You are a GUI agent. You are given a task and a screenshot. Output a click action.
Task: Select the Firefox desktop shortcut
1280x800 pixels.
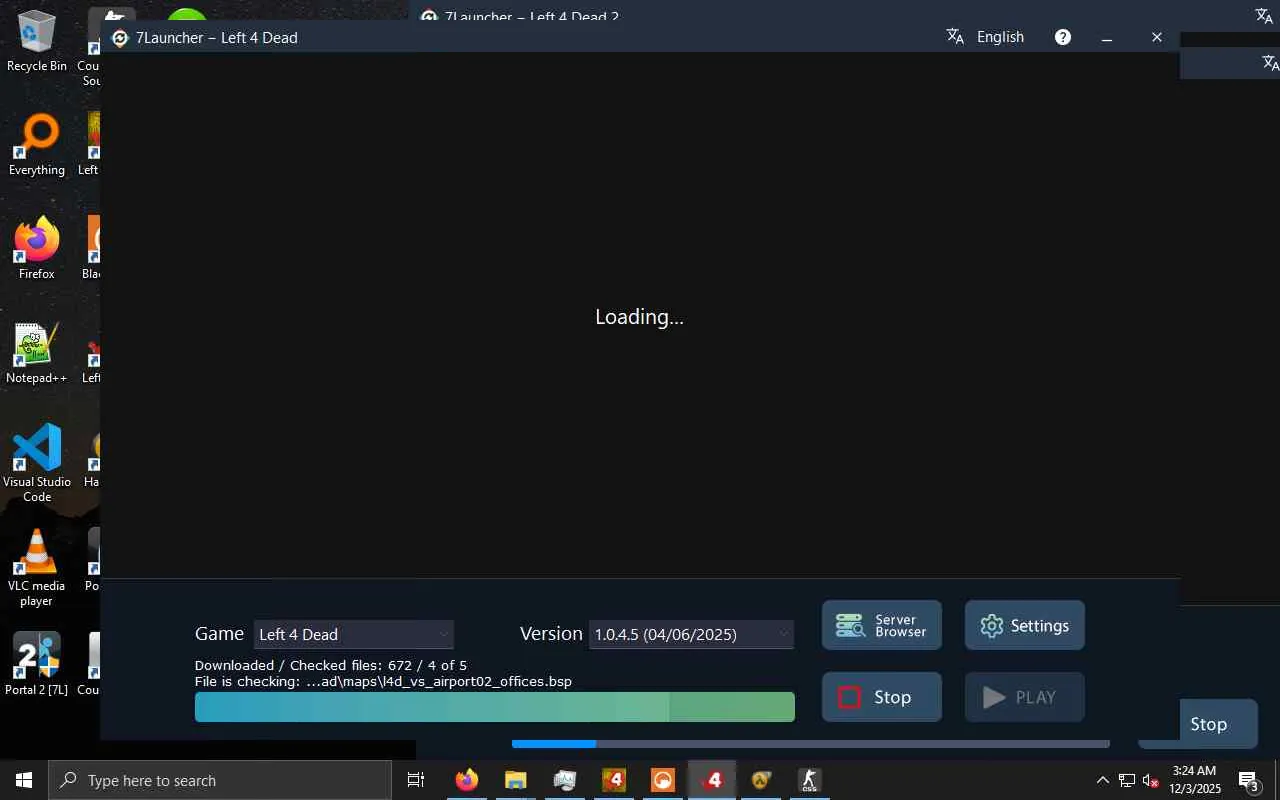(37, 249)
